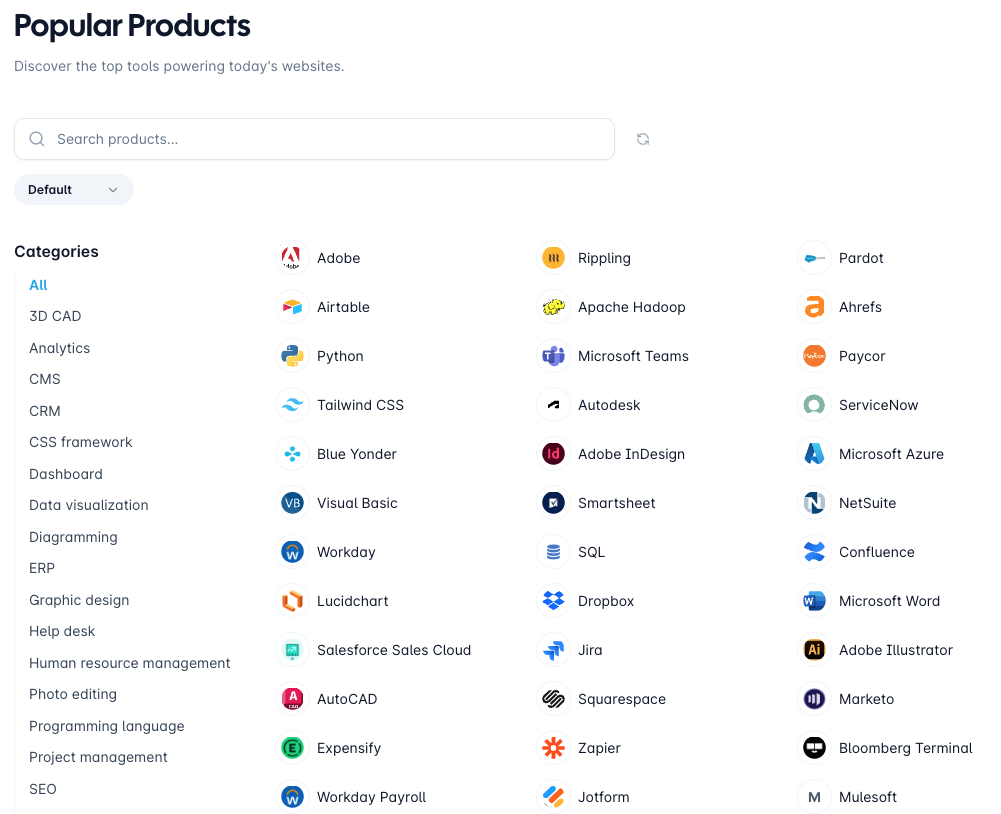The height and width of the screenshot is (814, 1001).
Task: Select the 3D CAD category
Action: 55,316
